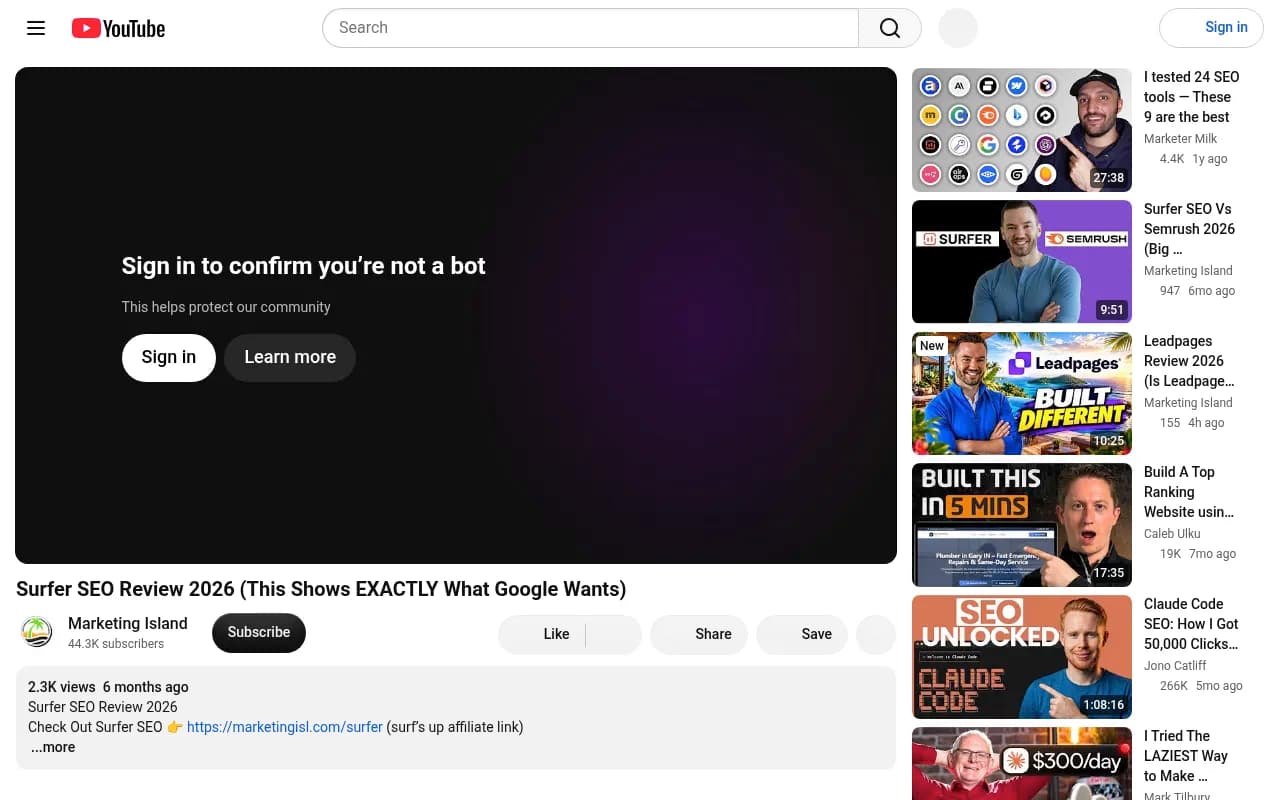1280x800 pixels.
Task: Click the "9:51" duration badge
Action: coord(1112,310)
